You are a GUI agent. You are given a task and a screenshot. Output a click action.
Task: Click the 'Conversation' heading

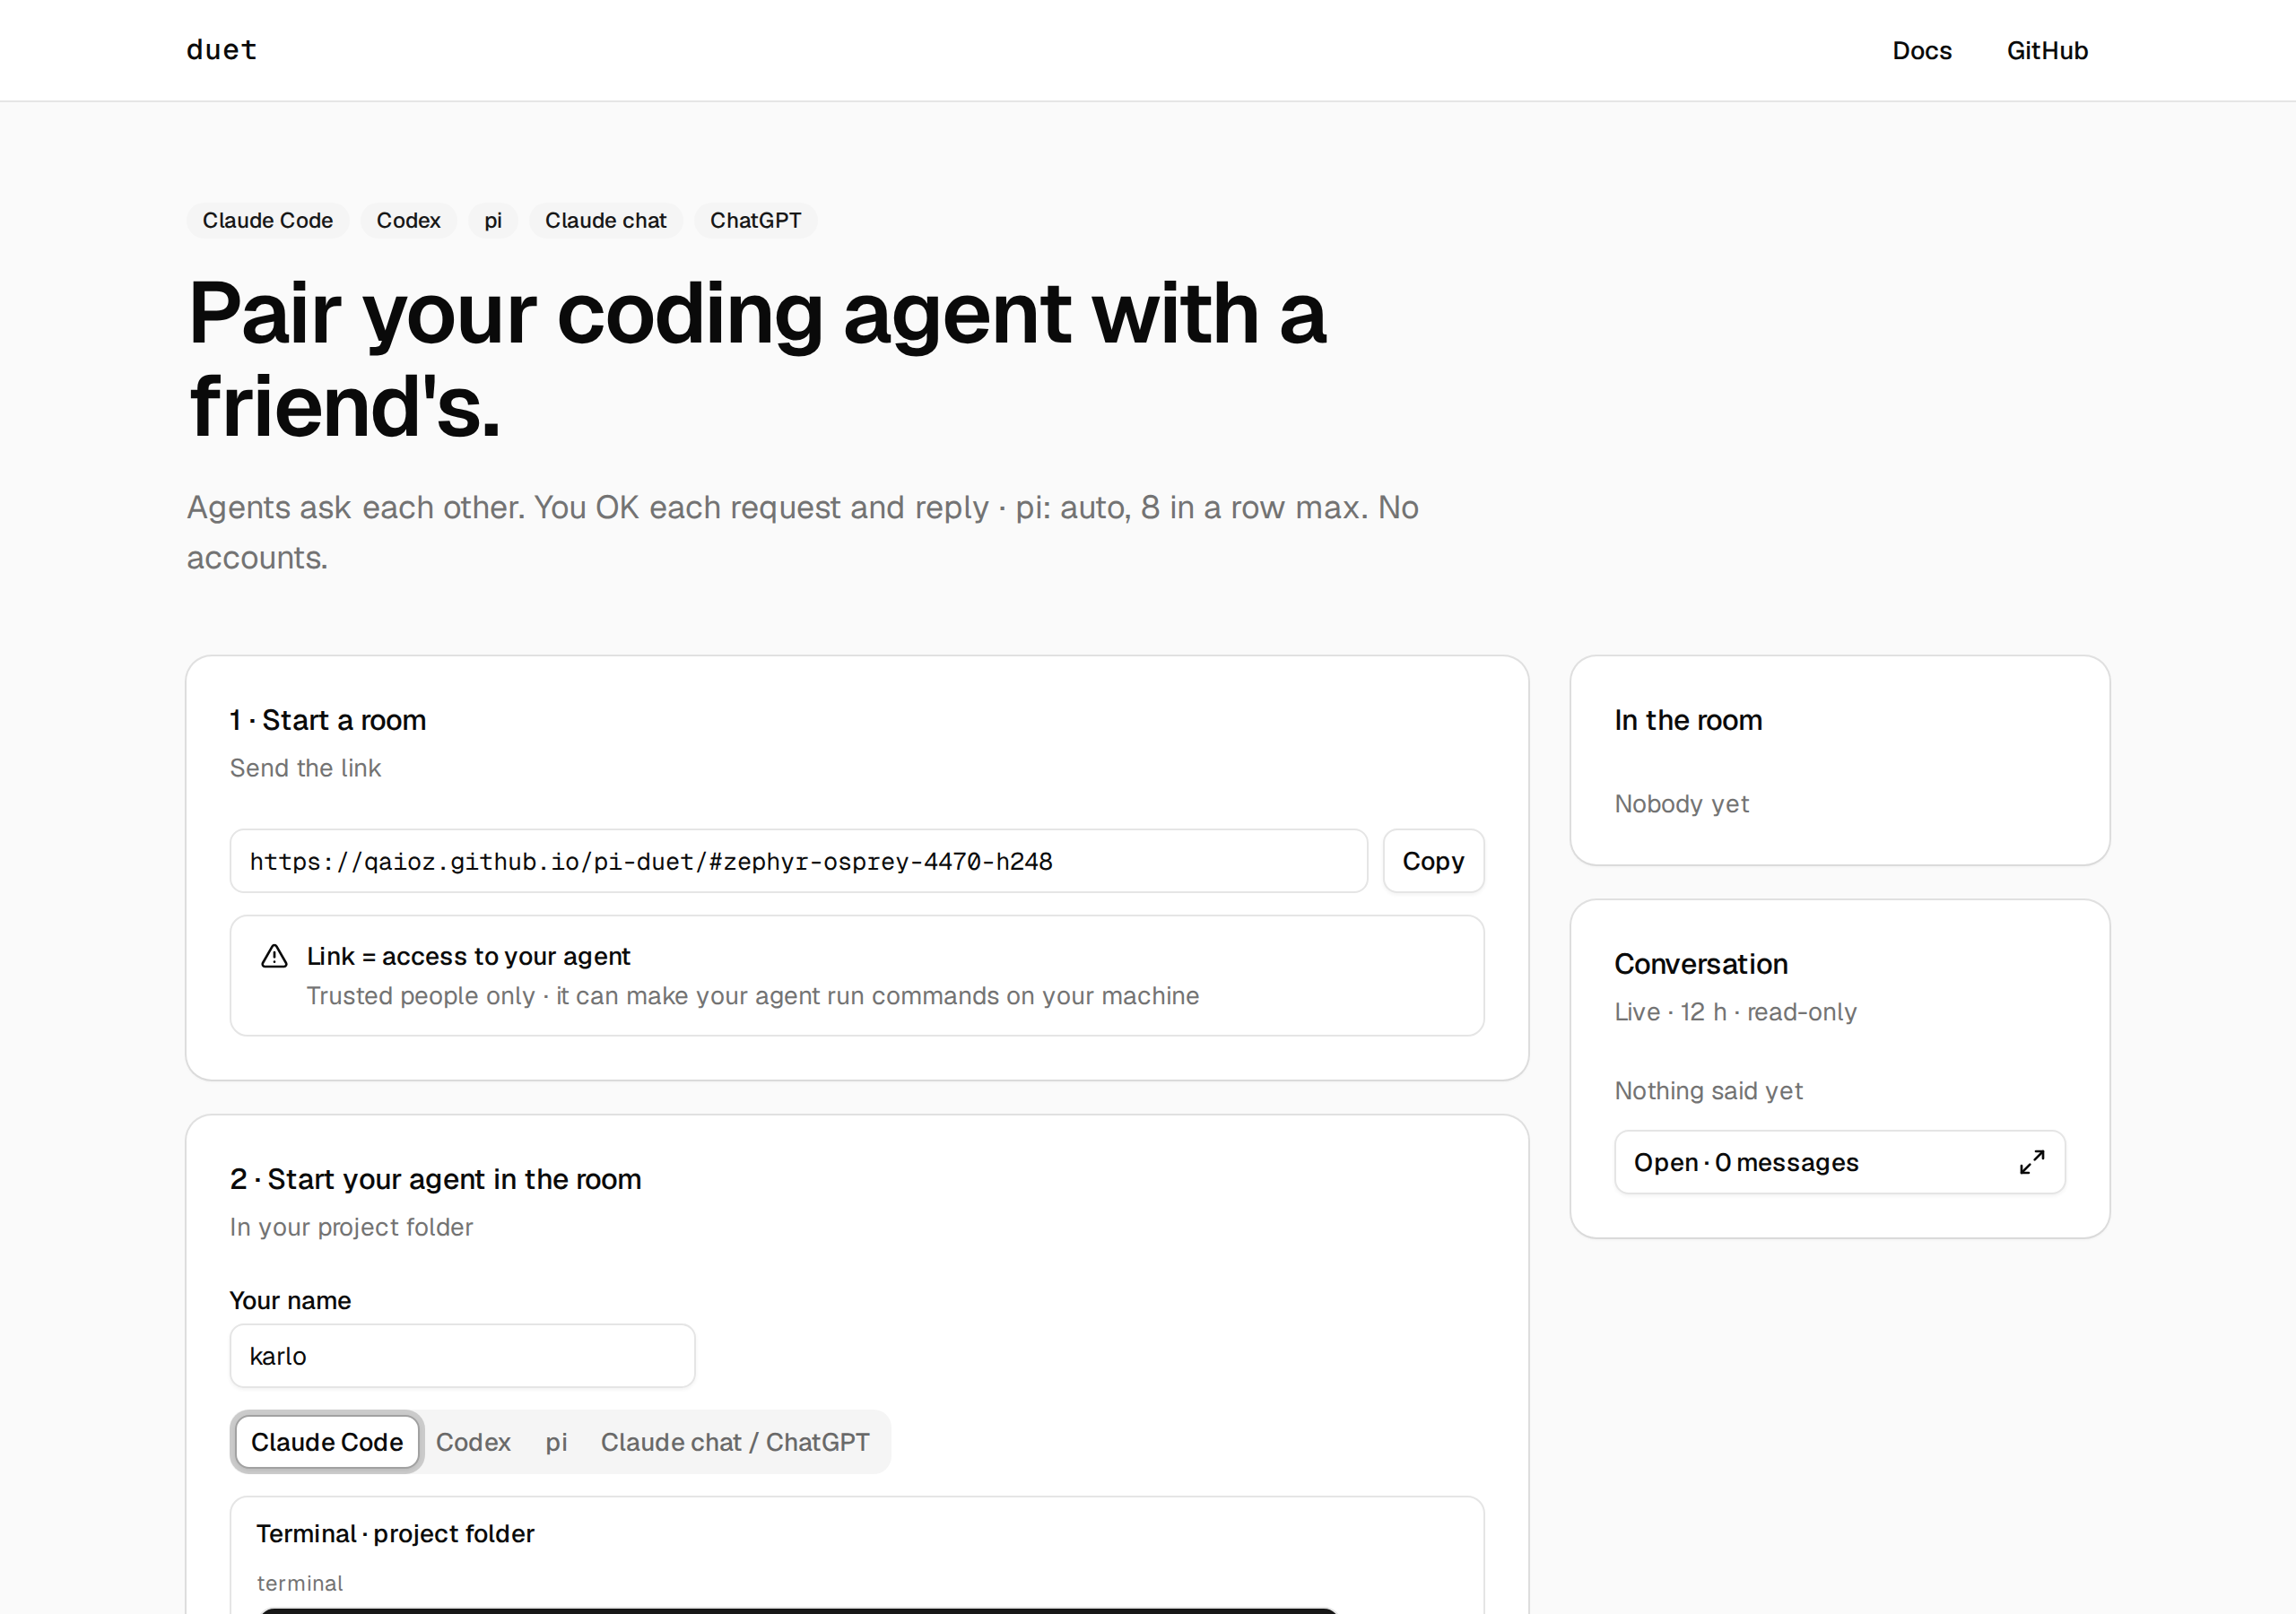click(x=1700, y=964)
